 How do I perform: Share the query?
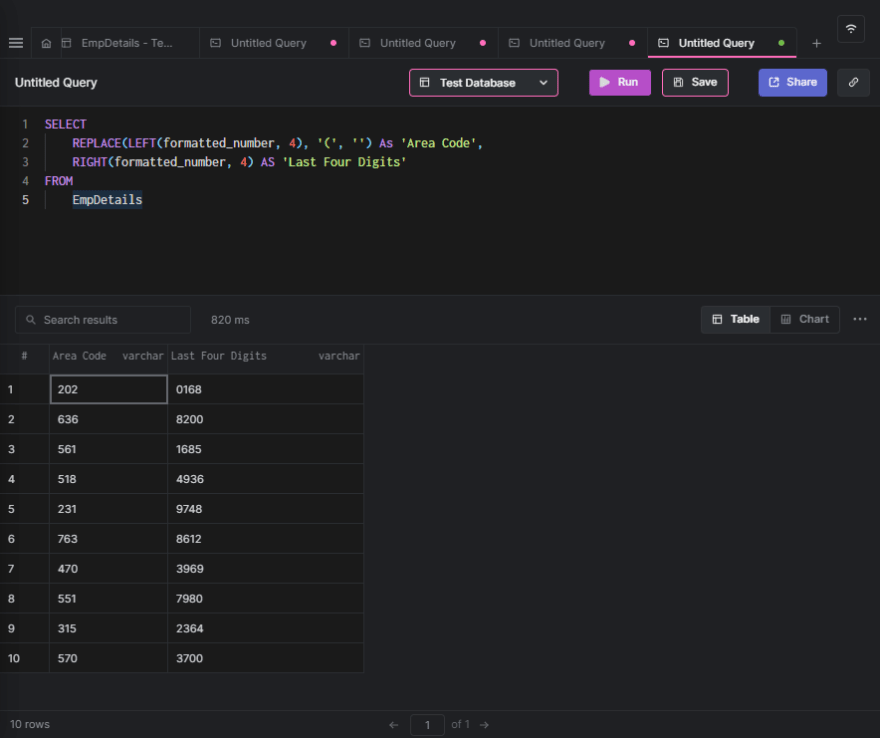(792, 82)
